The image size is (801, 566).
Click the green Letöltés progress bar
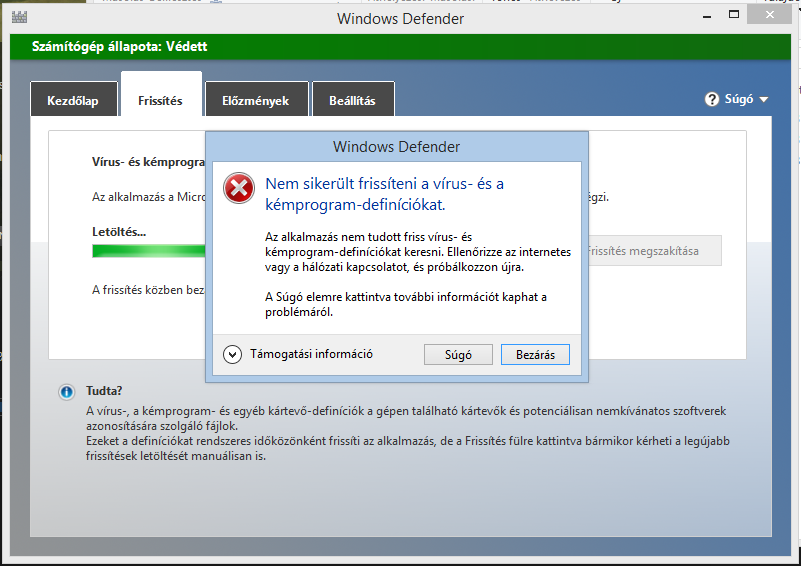click(x=149, y=251)
